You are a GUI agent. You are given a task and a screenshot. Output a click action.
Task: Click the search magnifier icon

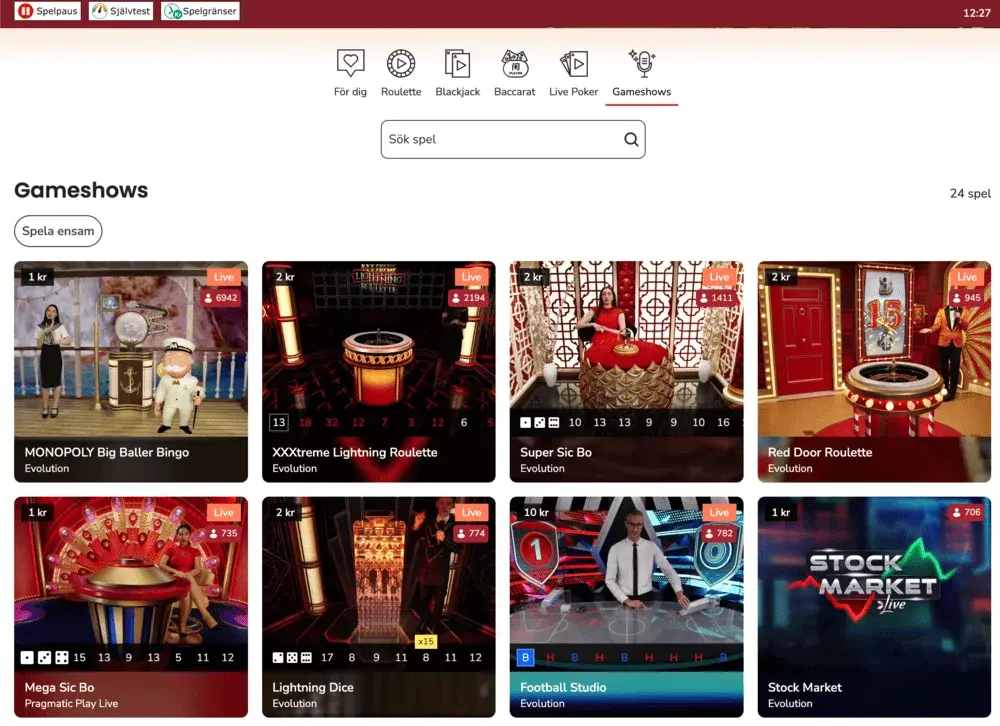(x=631, y=140)
